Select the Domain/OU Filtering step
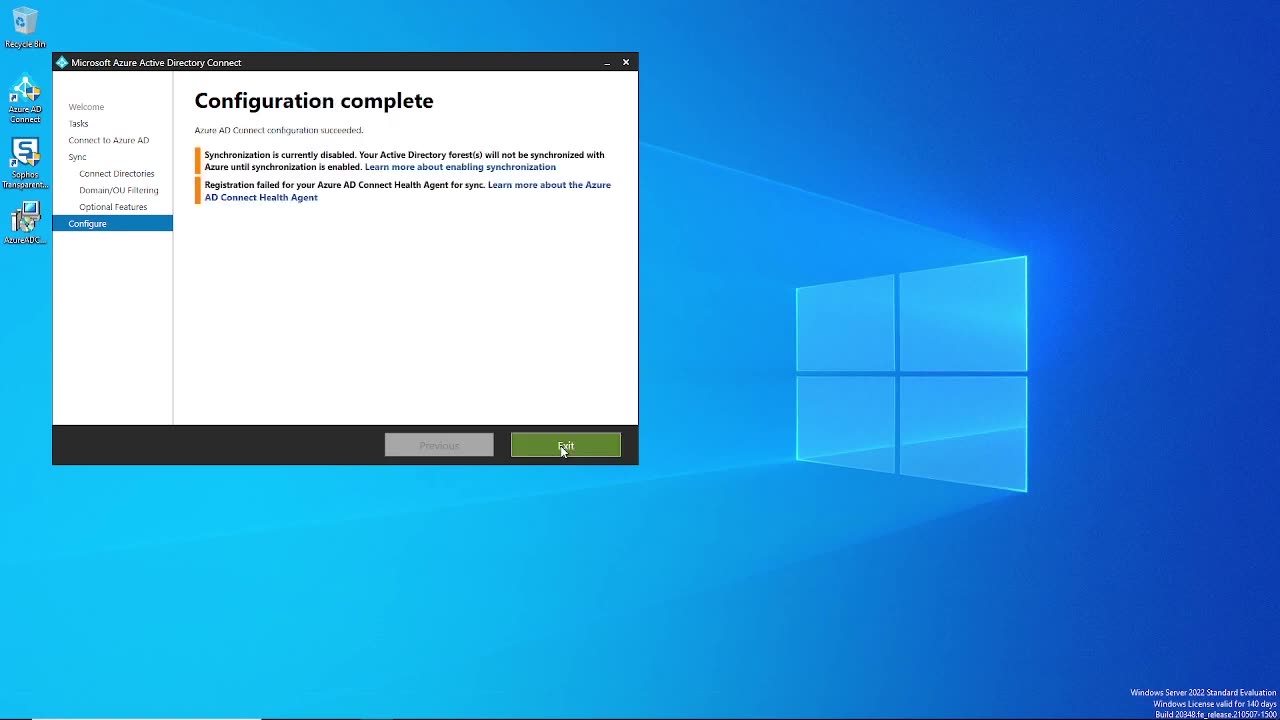The height and width of the screenshot is (720, 1280). 119,190
